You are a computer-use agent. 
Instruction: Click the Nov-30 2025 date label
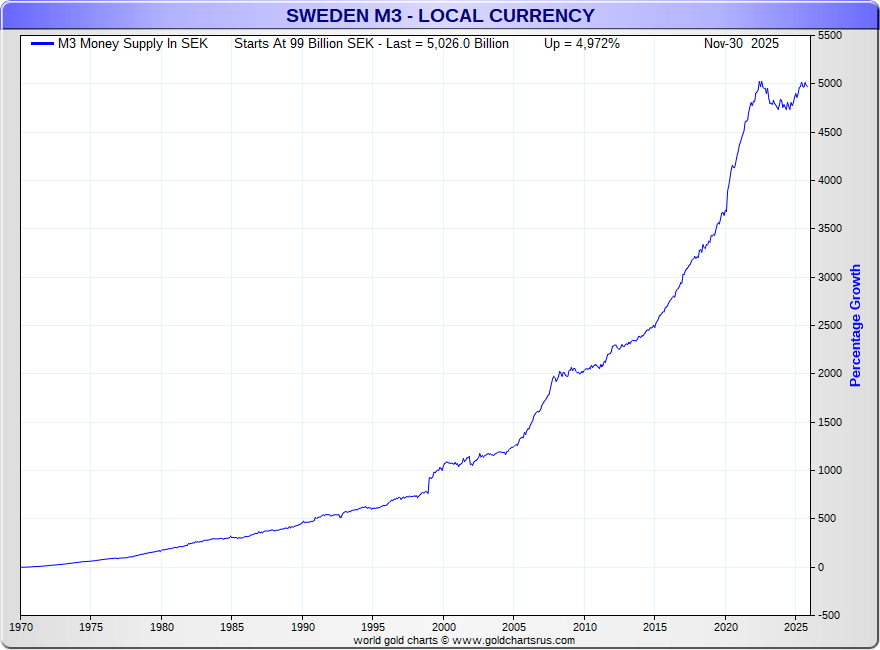pos(741,44)
